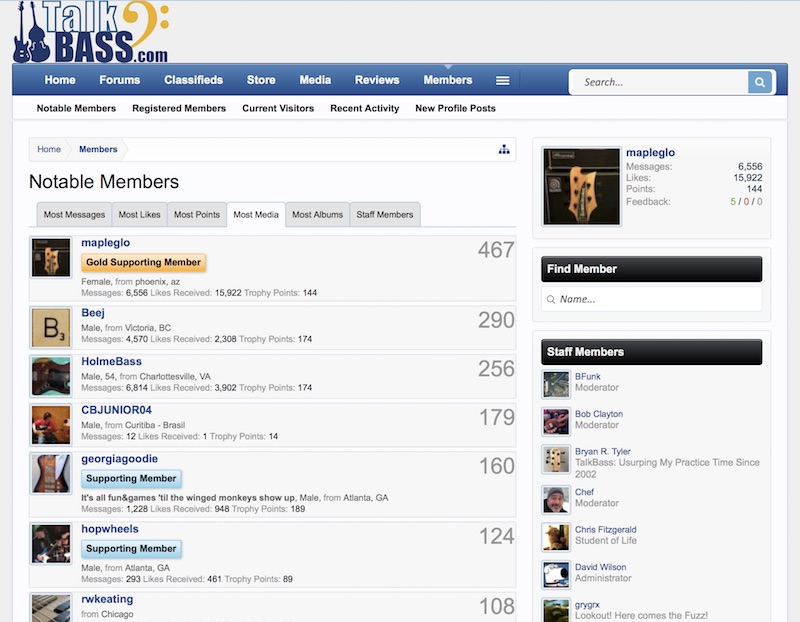This screenshot has height=622, width=800.
Task: Click the search magnifier button
Action: pos(759,82)
